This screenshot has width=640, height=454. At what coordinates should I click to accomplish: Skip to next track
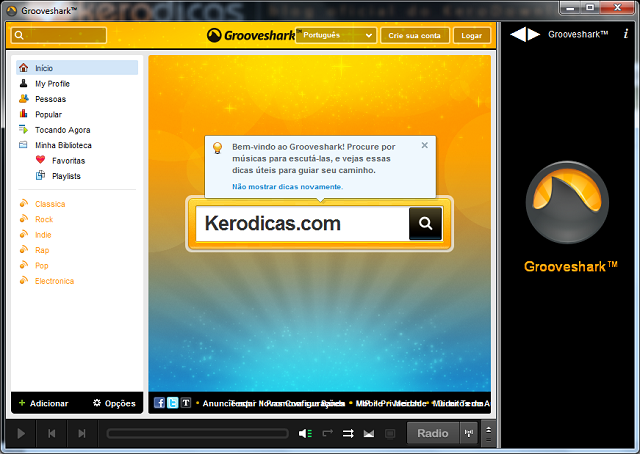click(82, 433)
